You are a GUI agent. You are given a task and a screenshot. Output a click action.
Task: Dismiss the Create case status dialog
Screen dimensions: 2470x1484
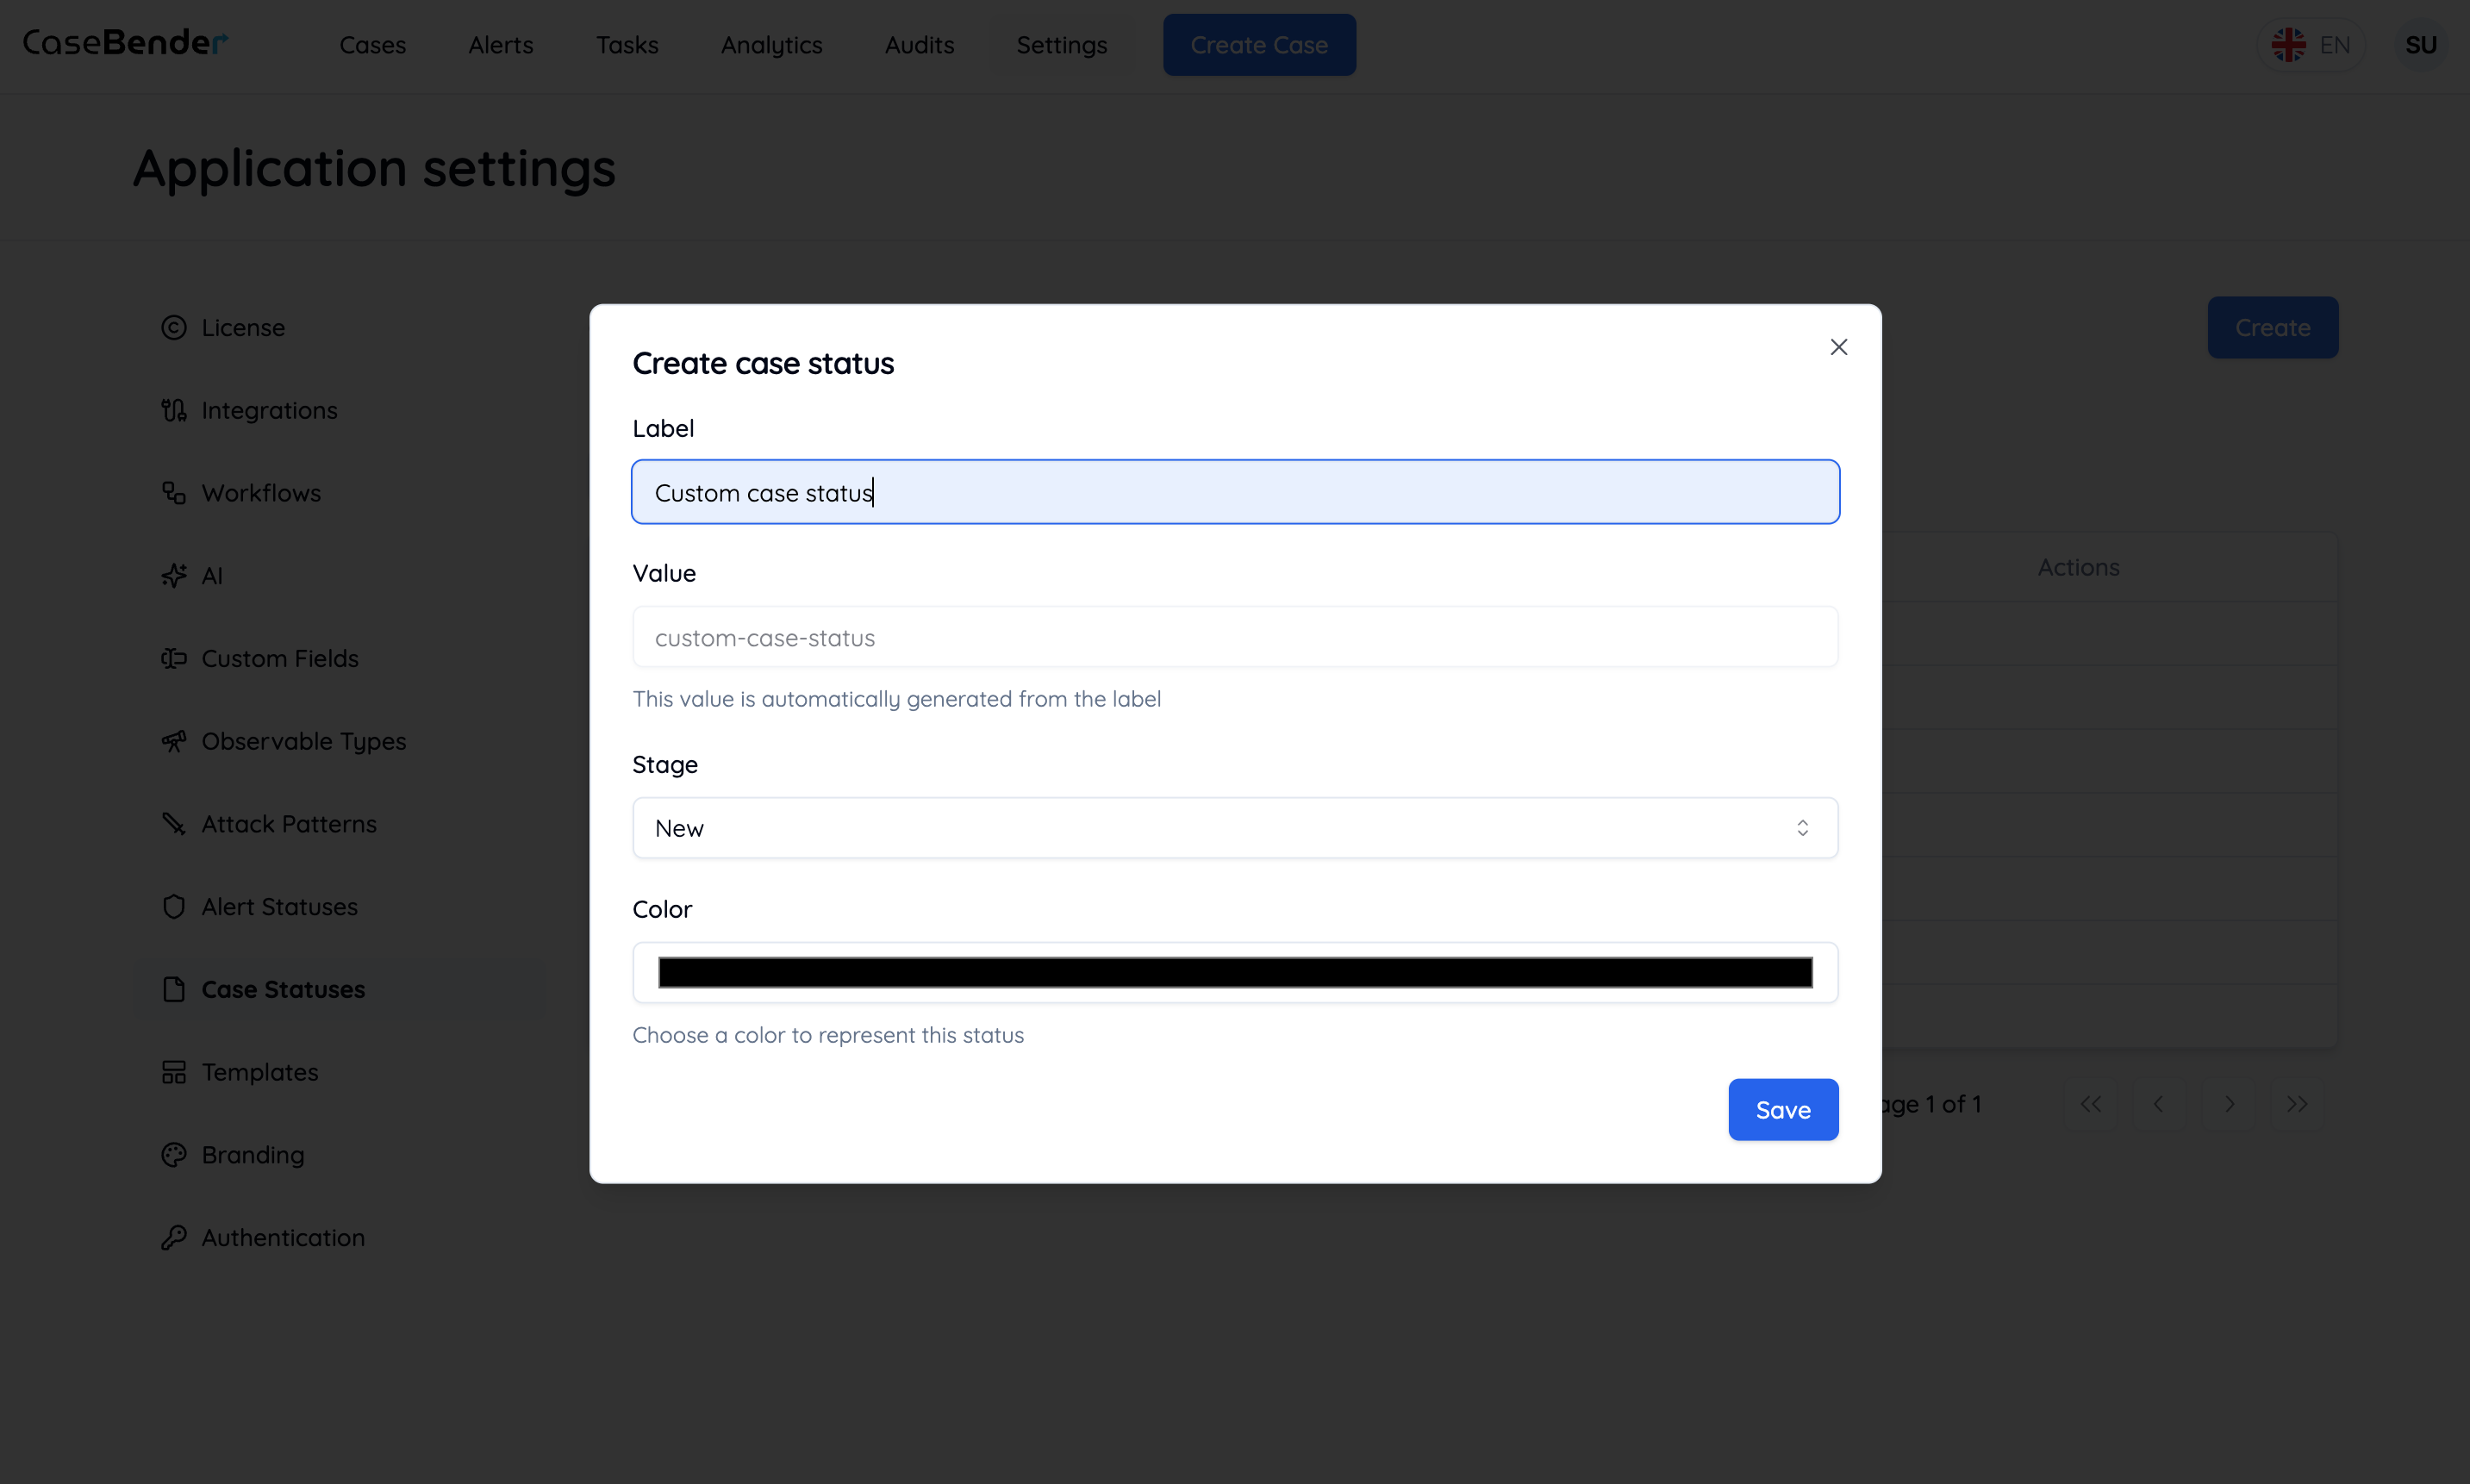click(1838, 346)
